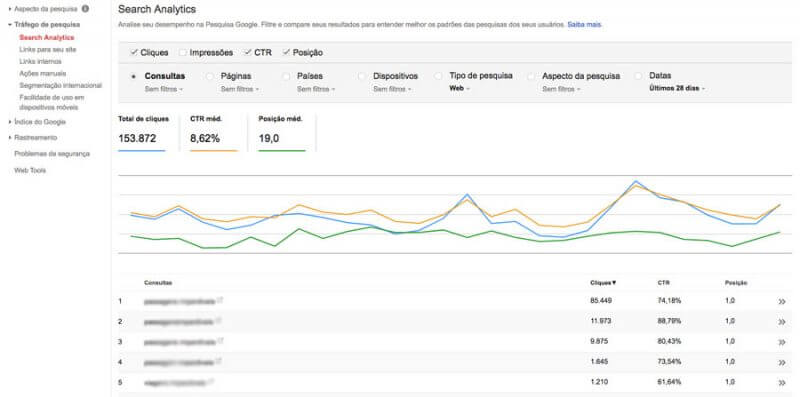This screenshot has width=800, height=397.
Task: Click the blurred query text in row 3
Action: pyautogui.click(x=179, y=342)
